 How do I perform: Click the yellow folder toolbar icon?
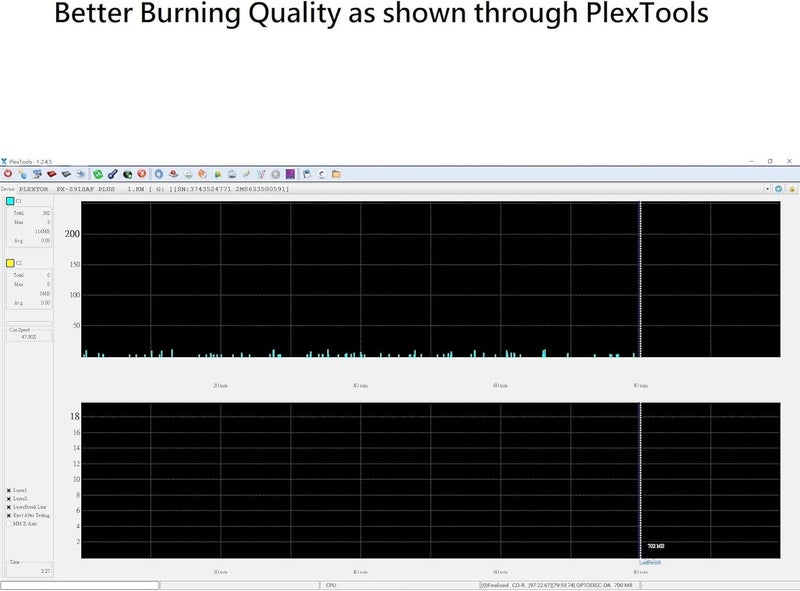[x=336, y=174]
